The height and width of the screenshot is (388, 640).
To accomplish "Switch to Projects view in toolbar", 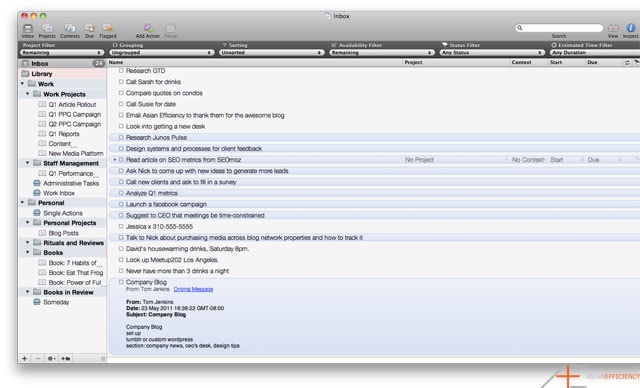I will point(47,29).
